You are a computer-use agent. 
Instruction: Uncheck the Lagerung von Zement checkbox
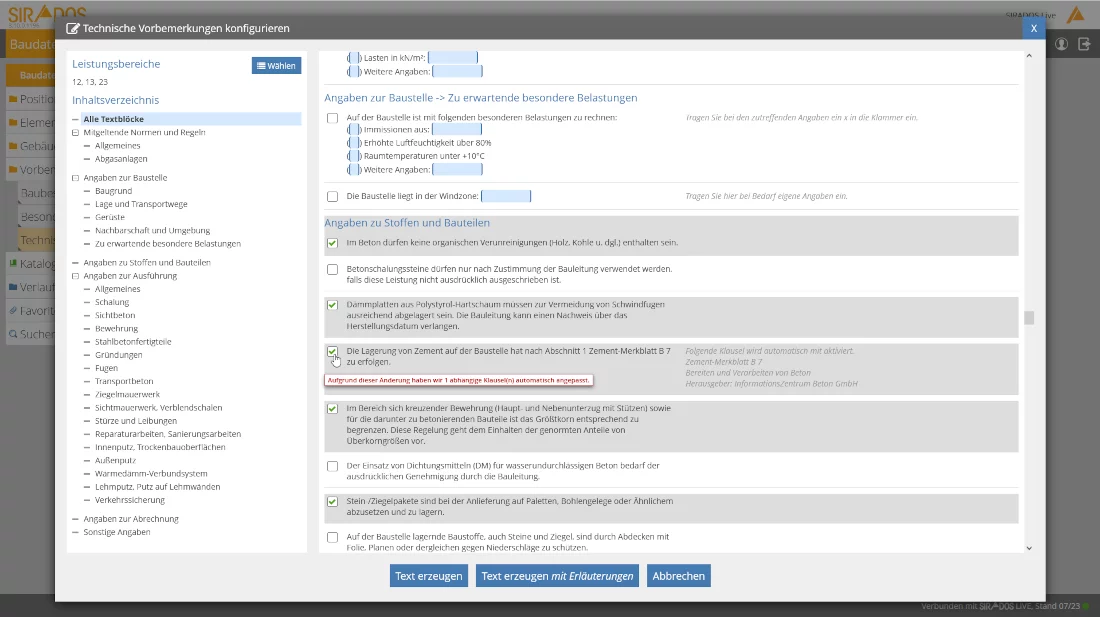coord(332,352)
